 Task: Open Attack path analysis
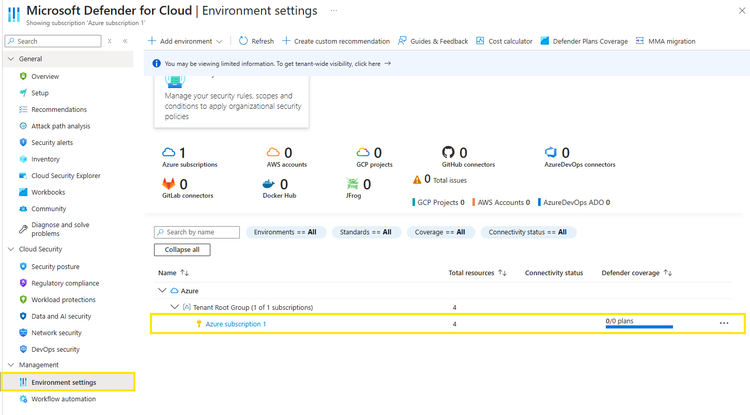click(60, 126)
